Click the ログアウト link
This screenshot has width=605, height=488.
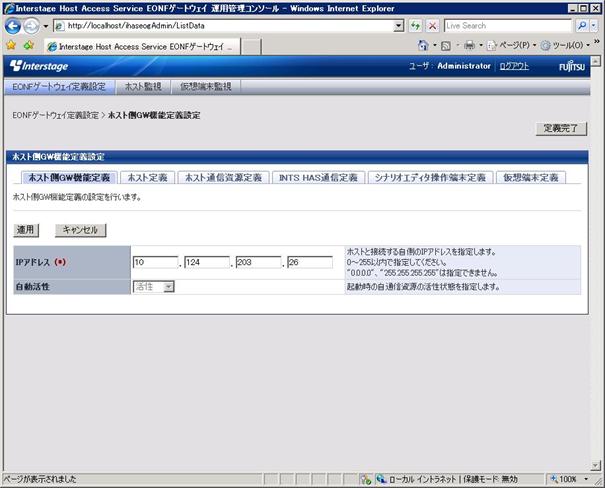click(514, 66)
